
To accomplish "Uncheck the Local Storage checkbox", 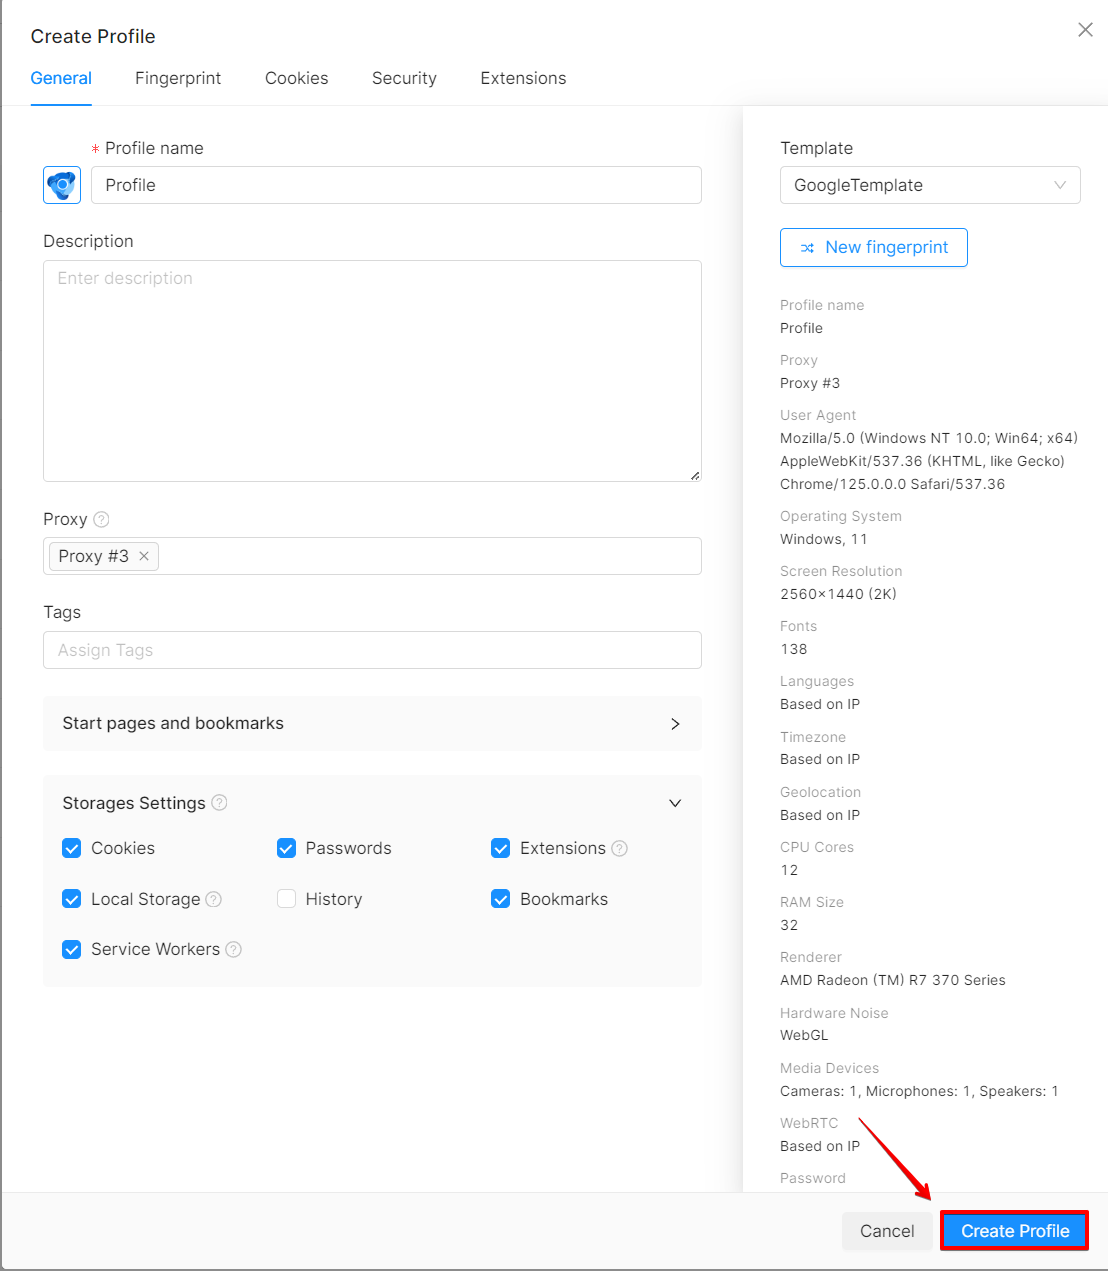I will click(72, 899).
